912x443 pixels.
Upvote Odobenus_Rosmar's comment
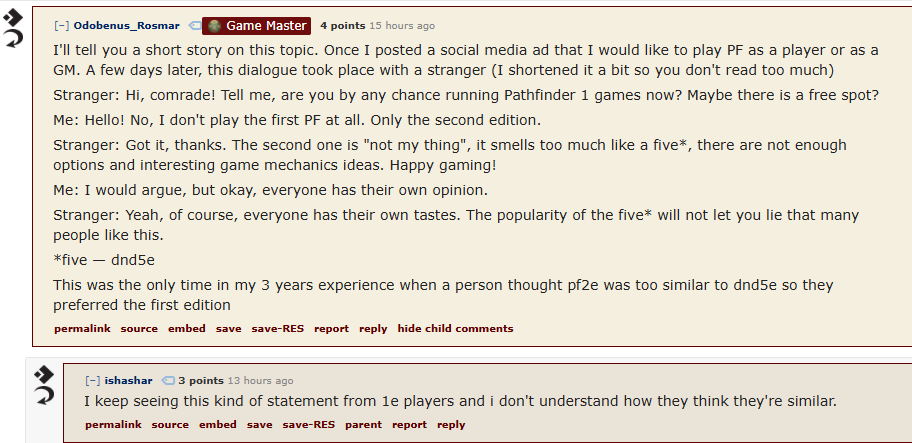coord(13,18)
